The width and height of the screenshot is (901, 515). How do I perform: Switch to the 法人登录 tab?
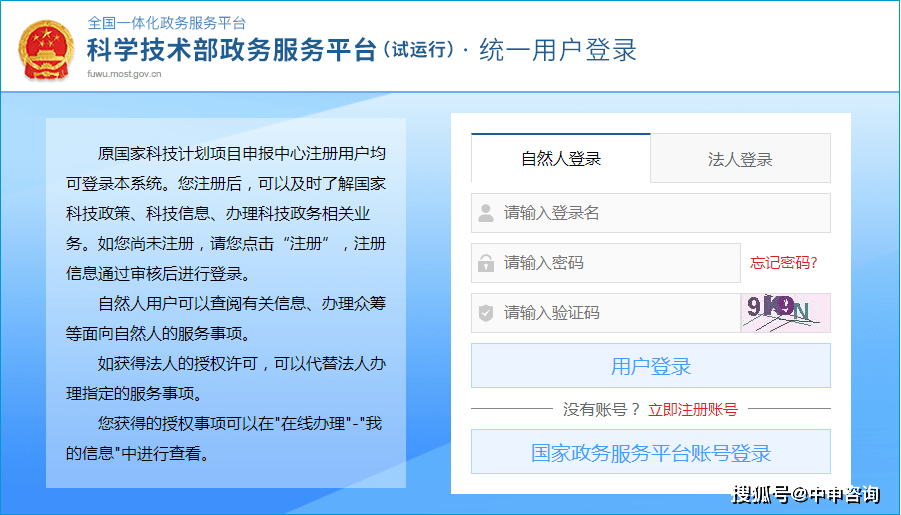coord(740,159)
